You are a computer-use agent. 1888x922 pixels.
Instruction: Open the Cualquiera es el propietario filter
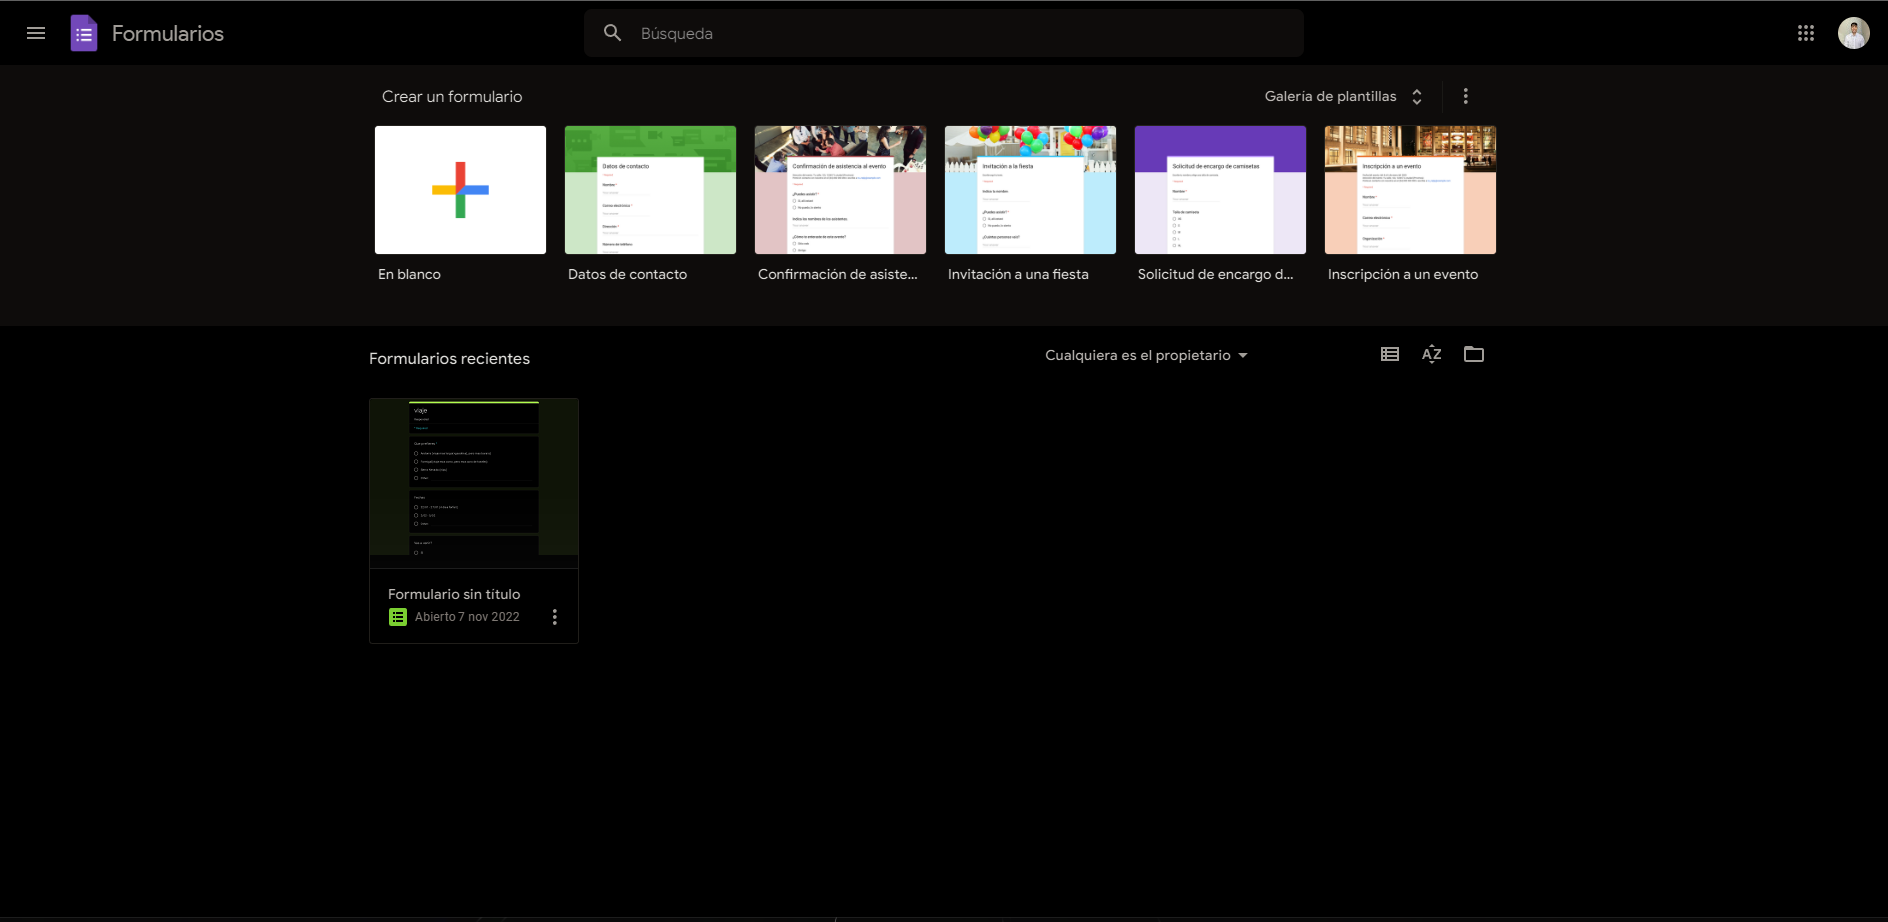click(x=1146, y=355)
